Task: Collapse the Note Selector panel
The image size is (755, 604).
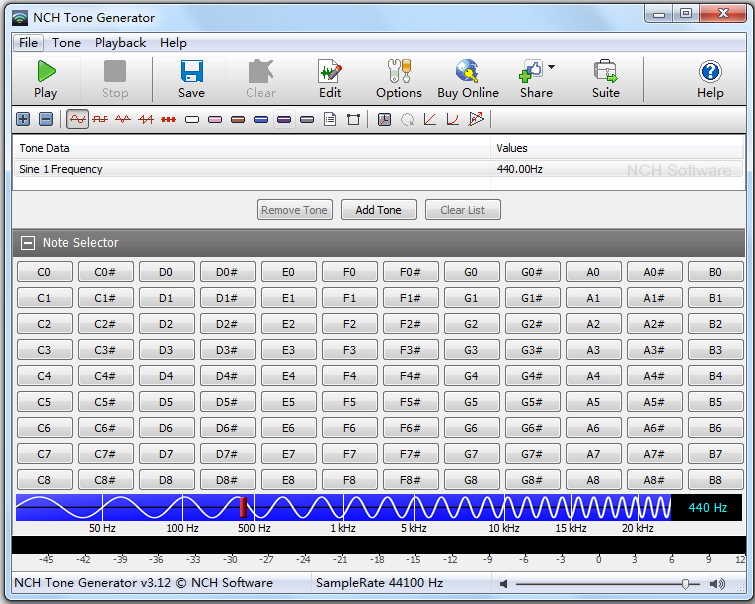Action: pyautogui.click(x=27, y=243)
